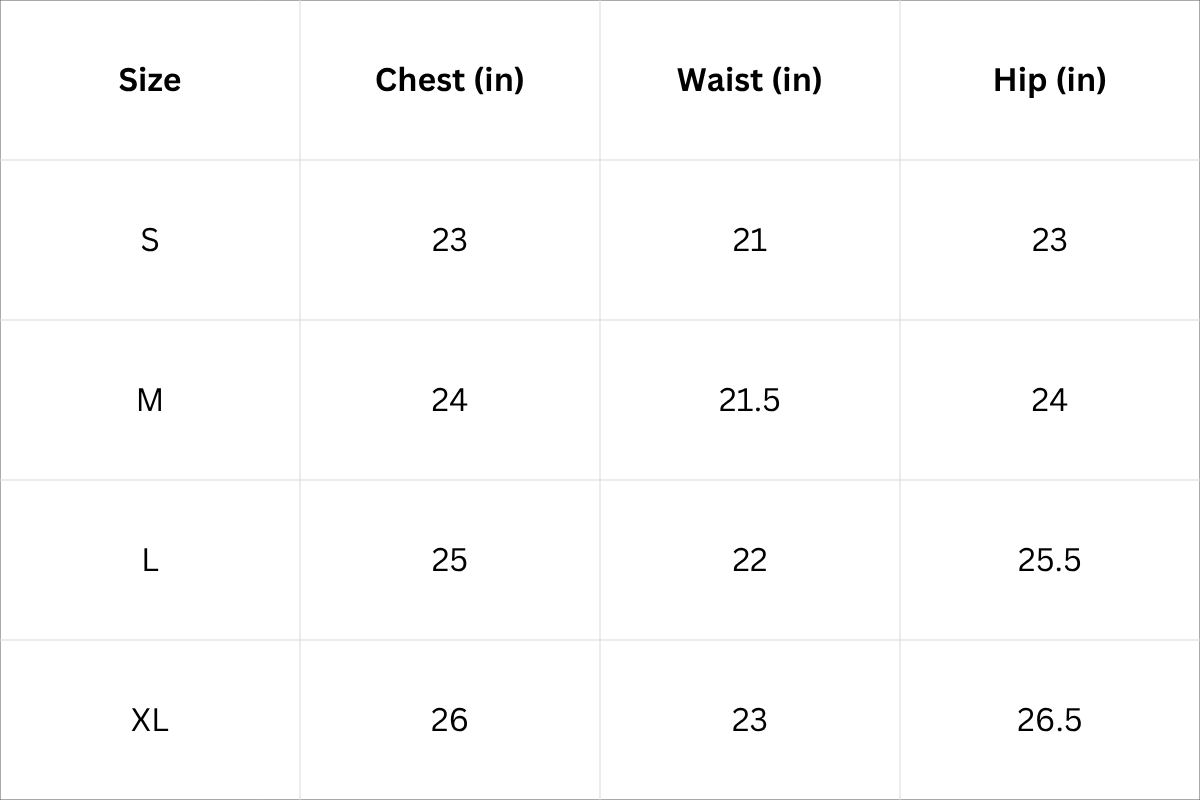Select the chest value for size S
Image resolution: width=1200 pixels, height=800 pixels.
pos(449,240)
